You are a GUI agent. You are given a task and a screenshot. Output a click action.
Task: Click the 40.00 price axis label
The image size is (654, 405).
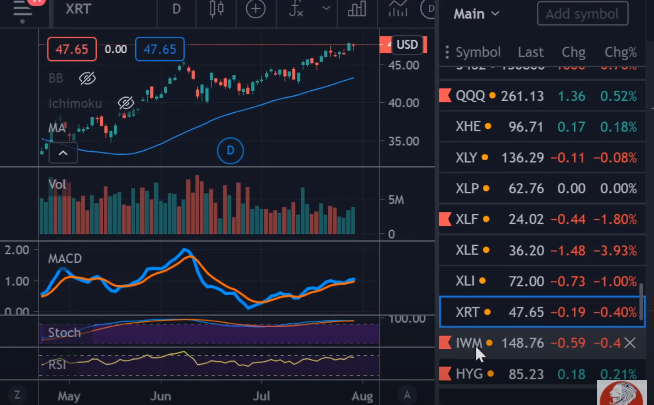pos(403,103)
